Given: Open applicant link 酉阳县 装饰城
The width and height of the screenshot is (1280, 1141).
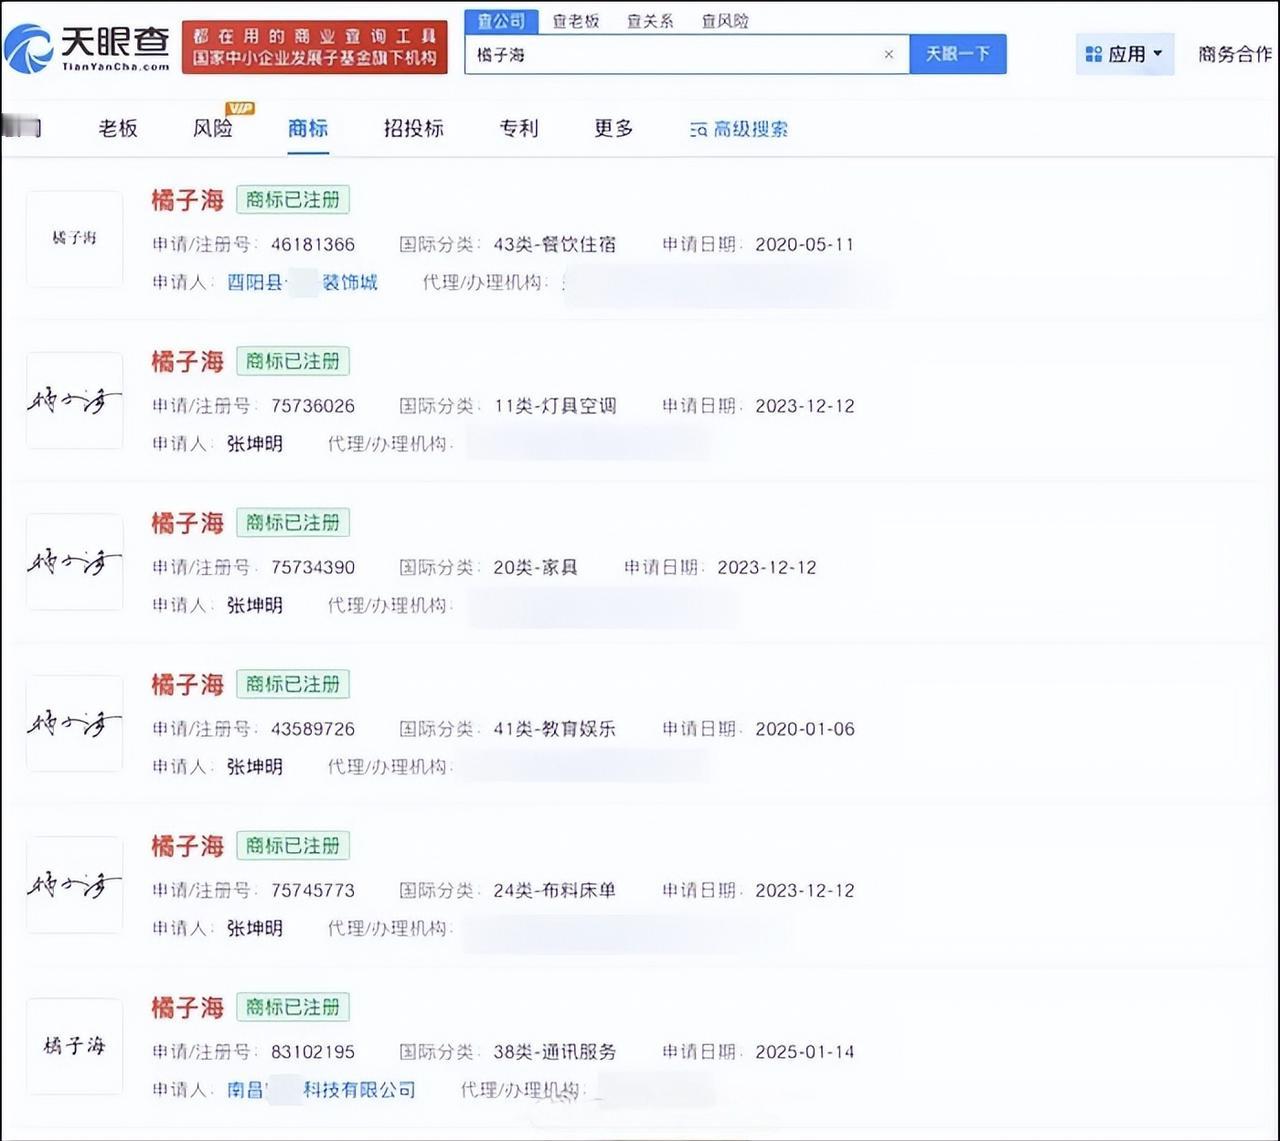Looking at the screenshot, I should [x=302, y=283].
